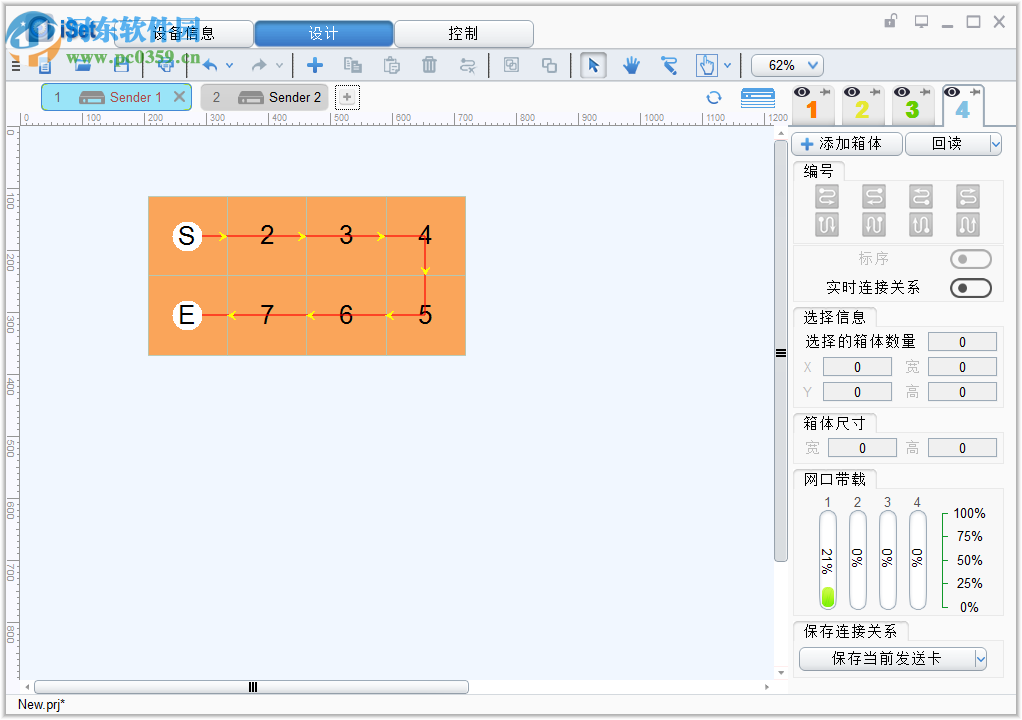The height and width of the screenshot is (720, 1022).
Task: Select the cable routing tool
Action: pyautogui.click(x=668, y=65)
